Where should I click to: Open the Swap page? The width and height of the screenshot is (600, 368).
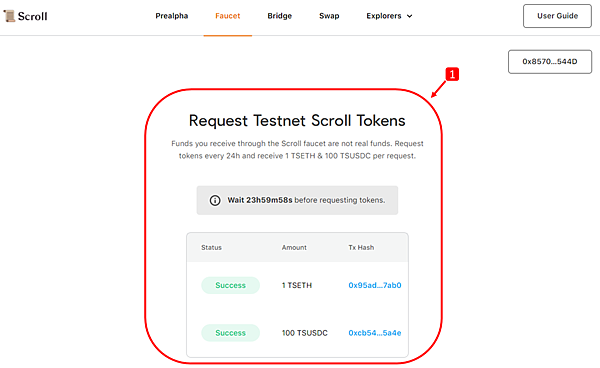pyautogui.click(x=329, y=16)
